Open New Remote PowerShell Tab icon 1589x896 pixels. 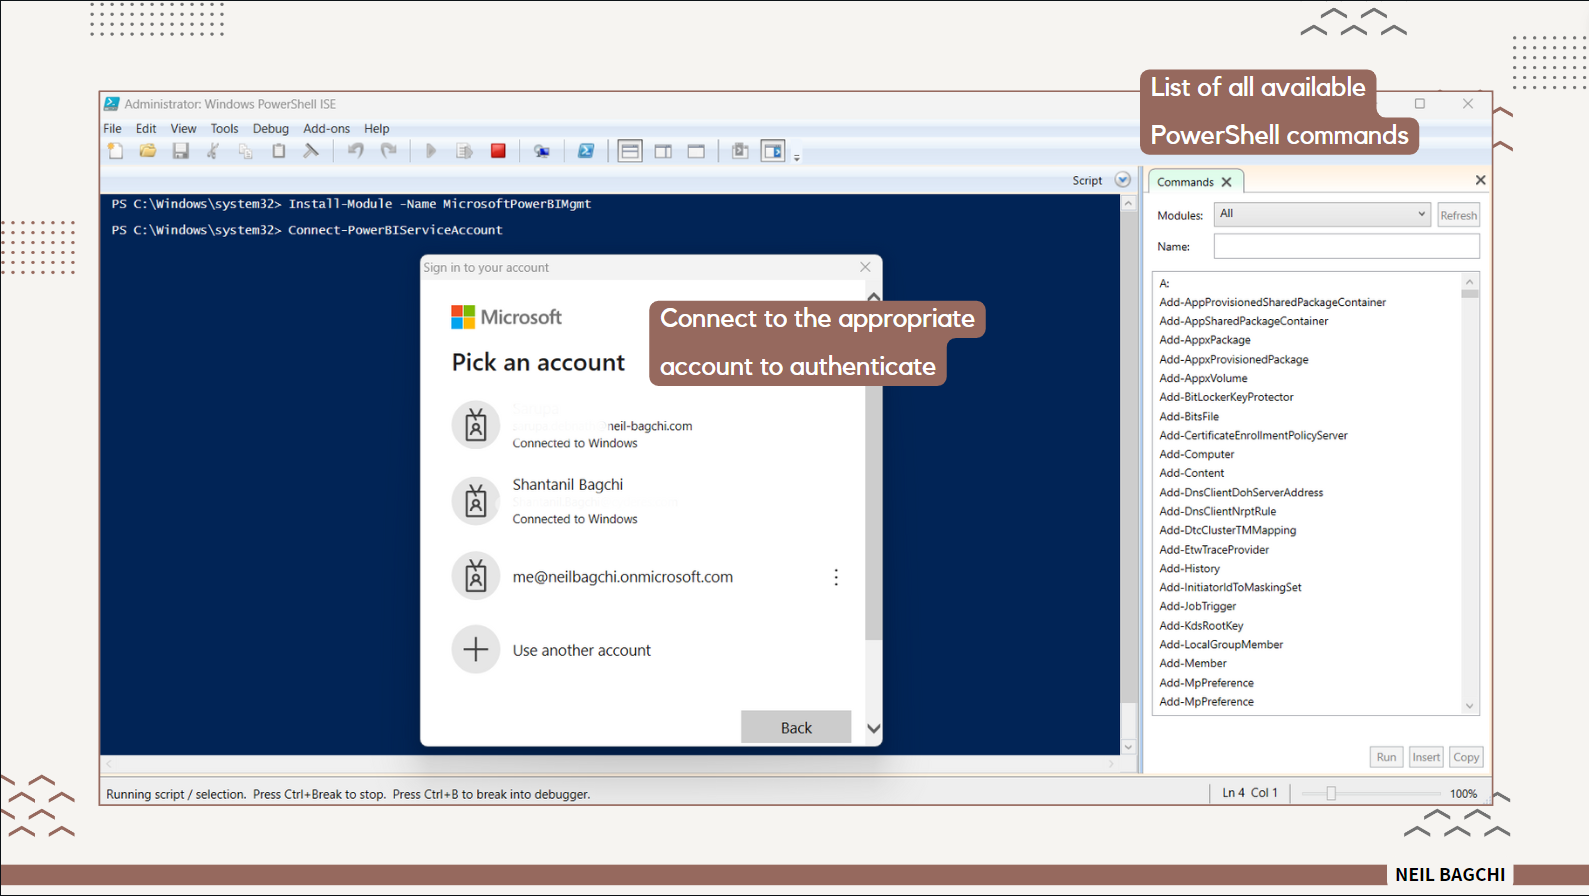point(542,151)
